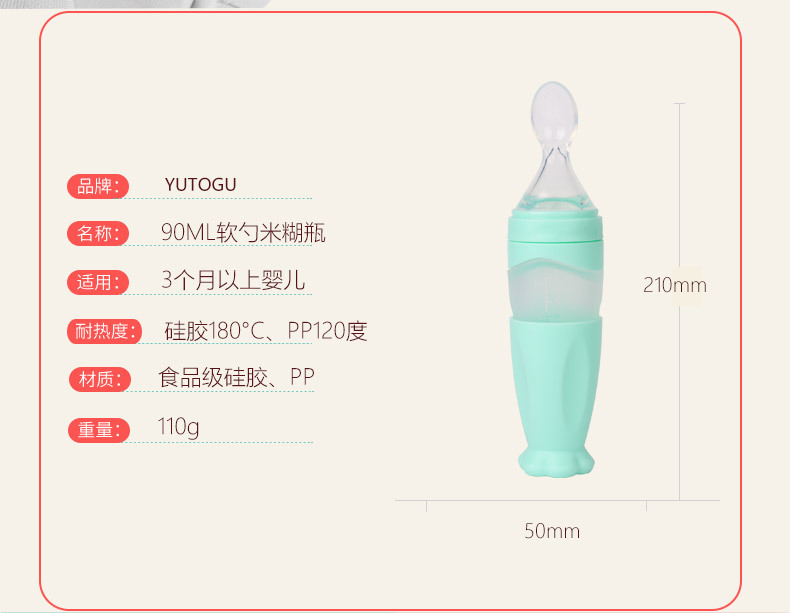The image size is (790, 613).
Task: Click the green bottle base sleeve
Action: point(556,383)
